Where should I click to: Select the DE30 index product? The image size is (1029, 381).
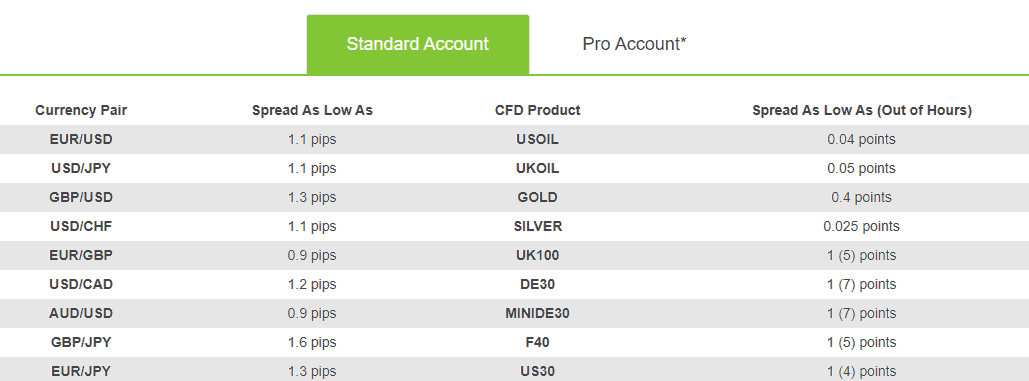(x=537, y=285)
